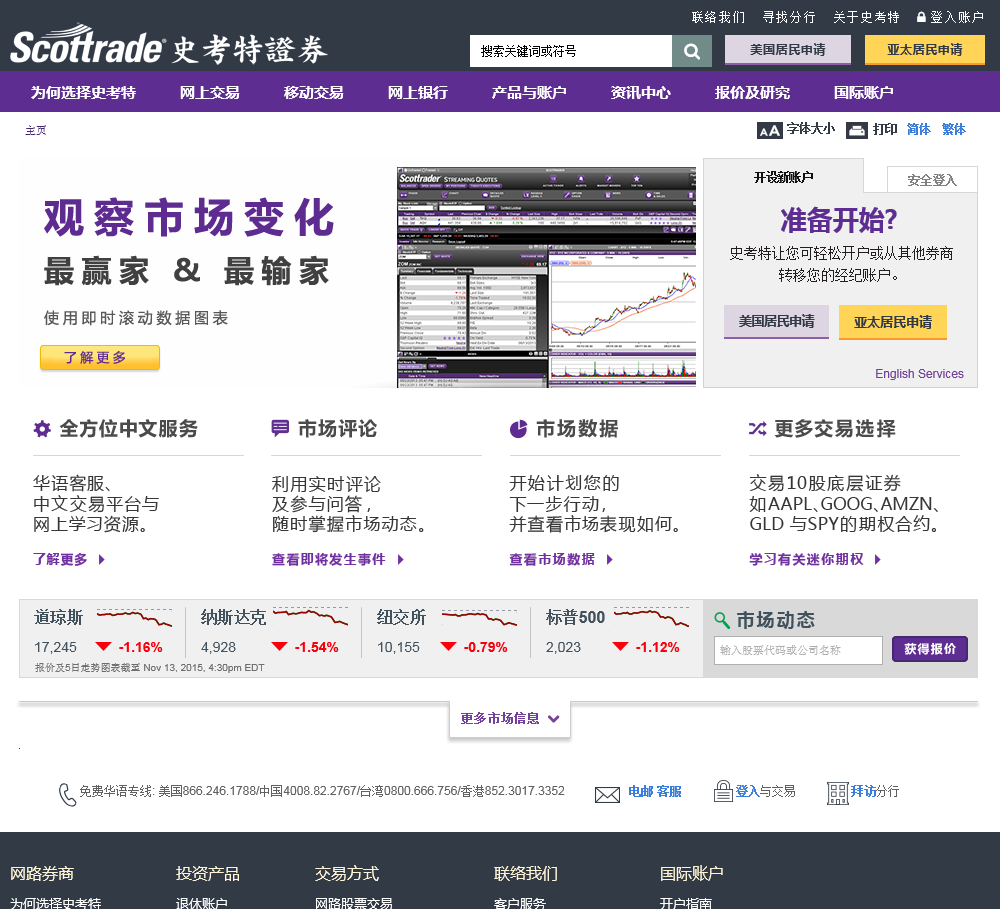Open the 国际账户 menu

point(864,92)
